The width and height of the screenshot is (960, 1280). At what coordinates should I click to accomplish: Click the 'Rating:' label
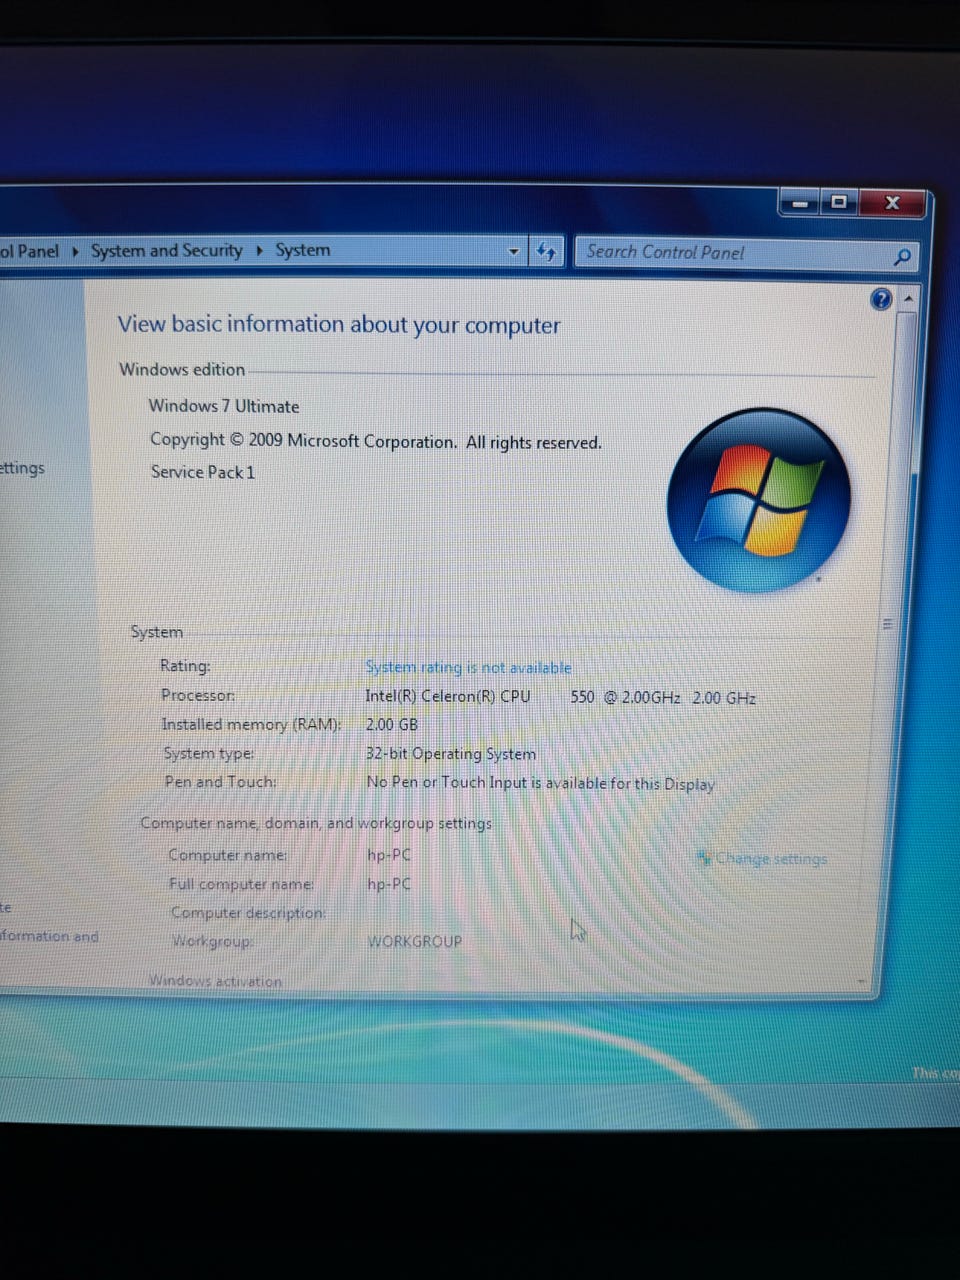[185, 666]
